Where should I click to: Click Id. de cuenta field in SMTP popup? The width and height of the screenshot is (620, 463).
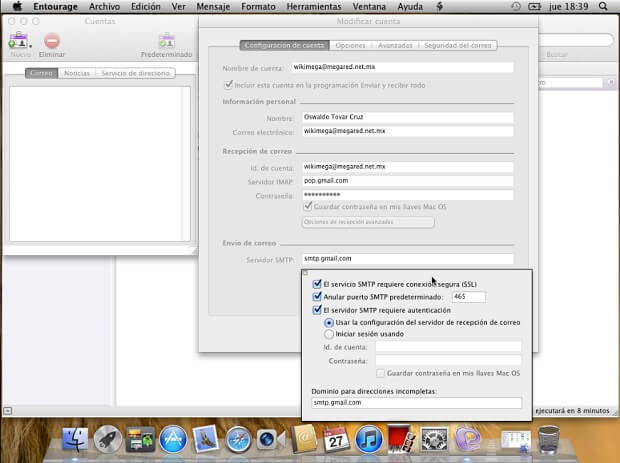pos(448,347)
